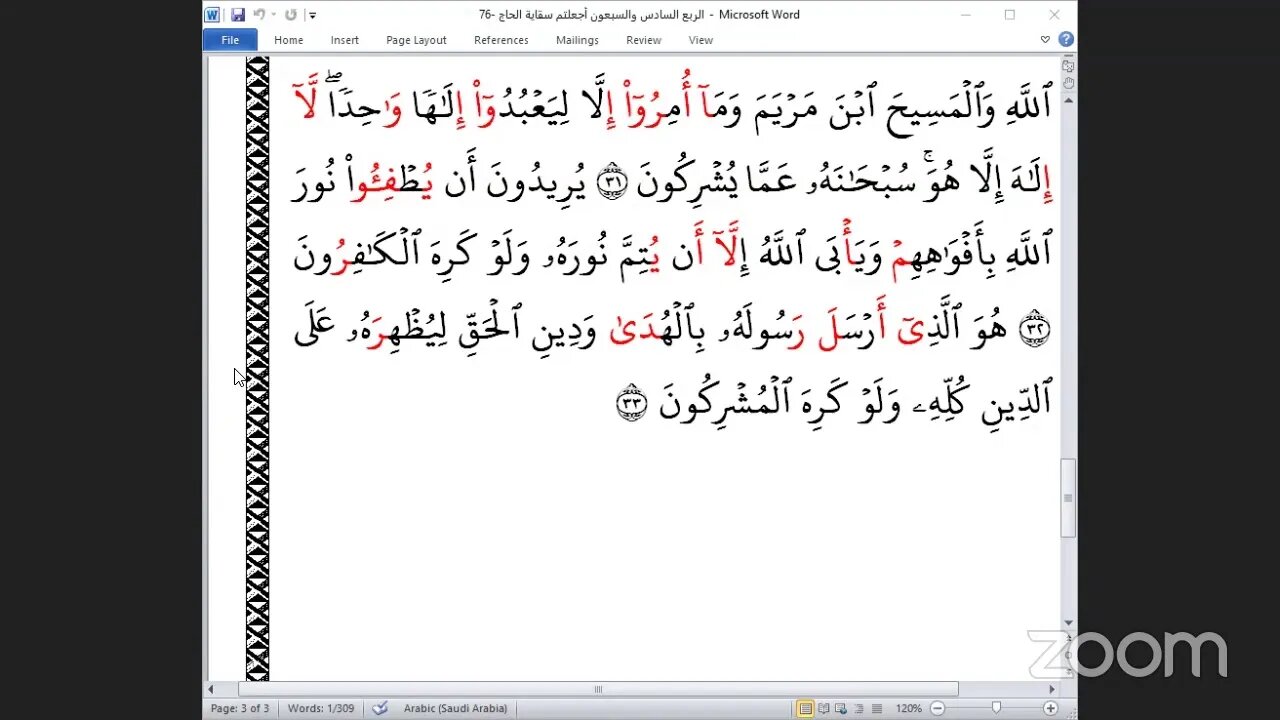Minimize the Word window
1280x720 pixels.
click(x=966, y=15)
